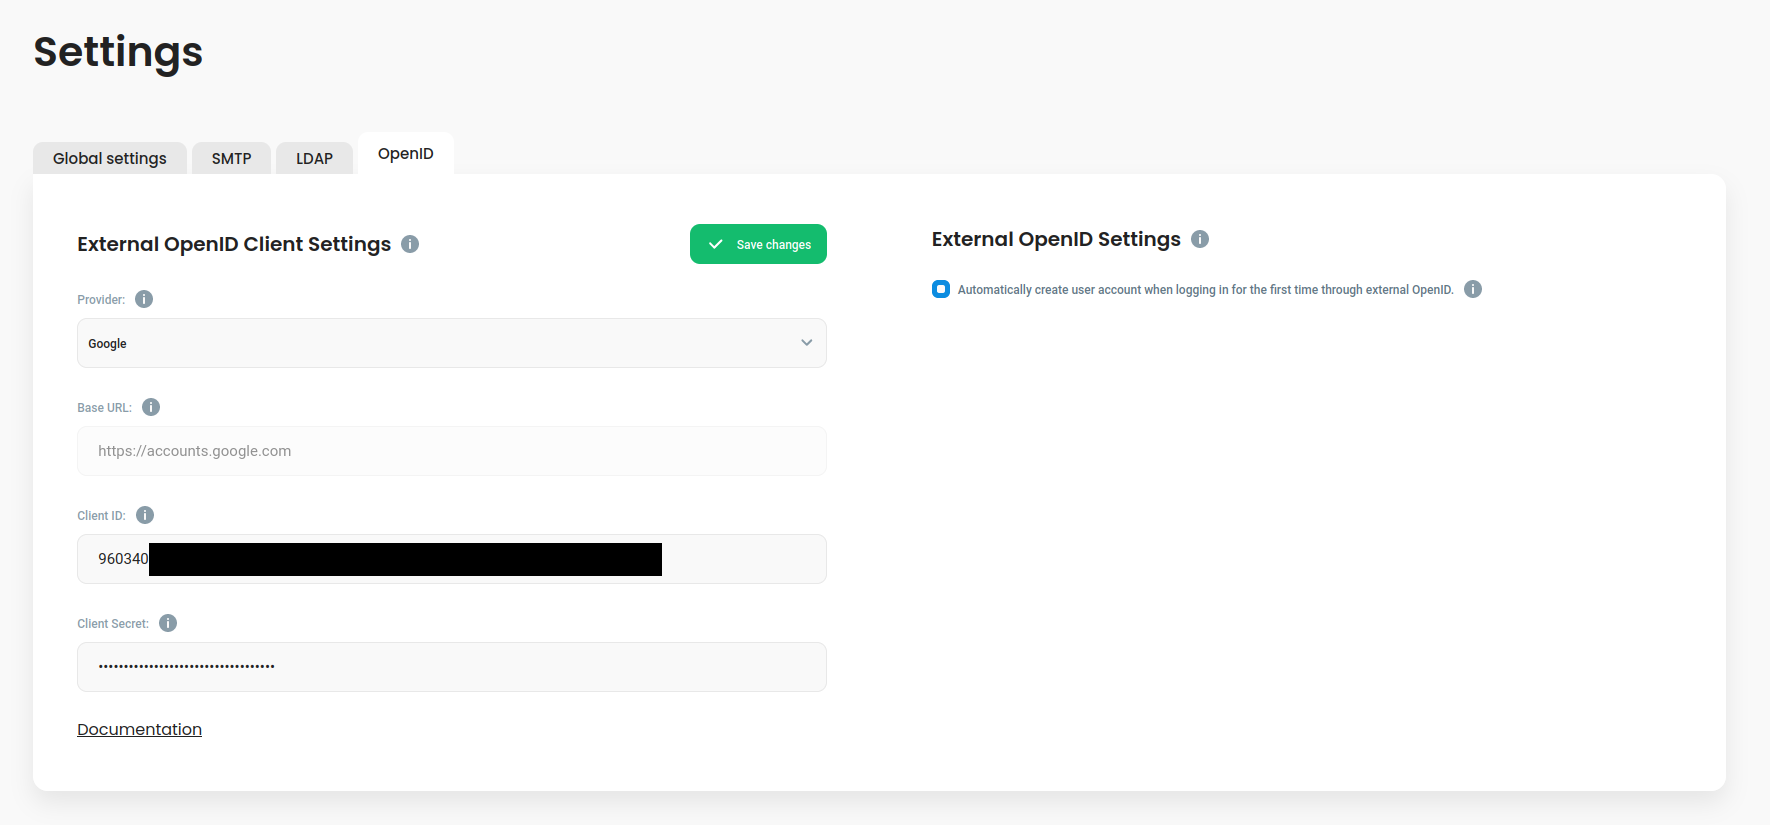1770x825 pixels.
Task: Click the Client Secret info icon
Action: tap(168, 623)
